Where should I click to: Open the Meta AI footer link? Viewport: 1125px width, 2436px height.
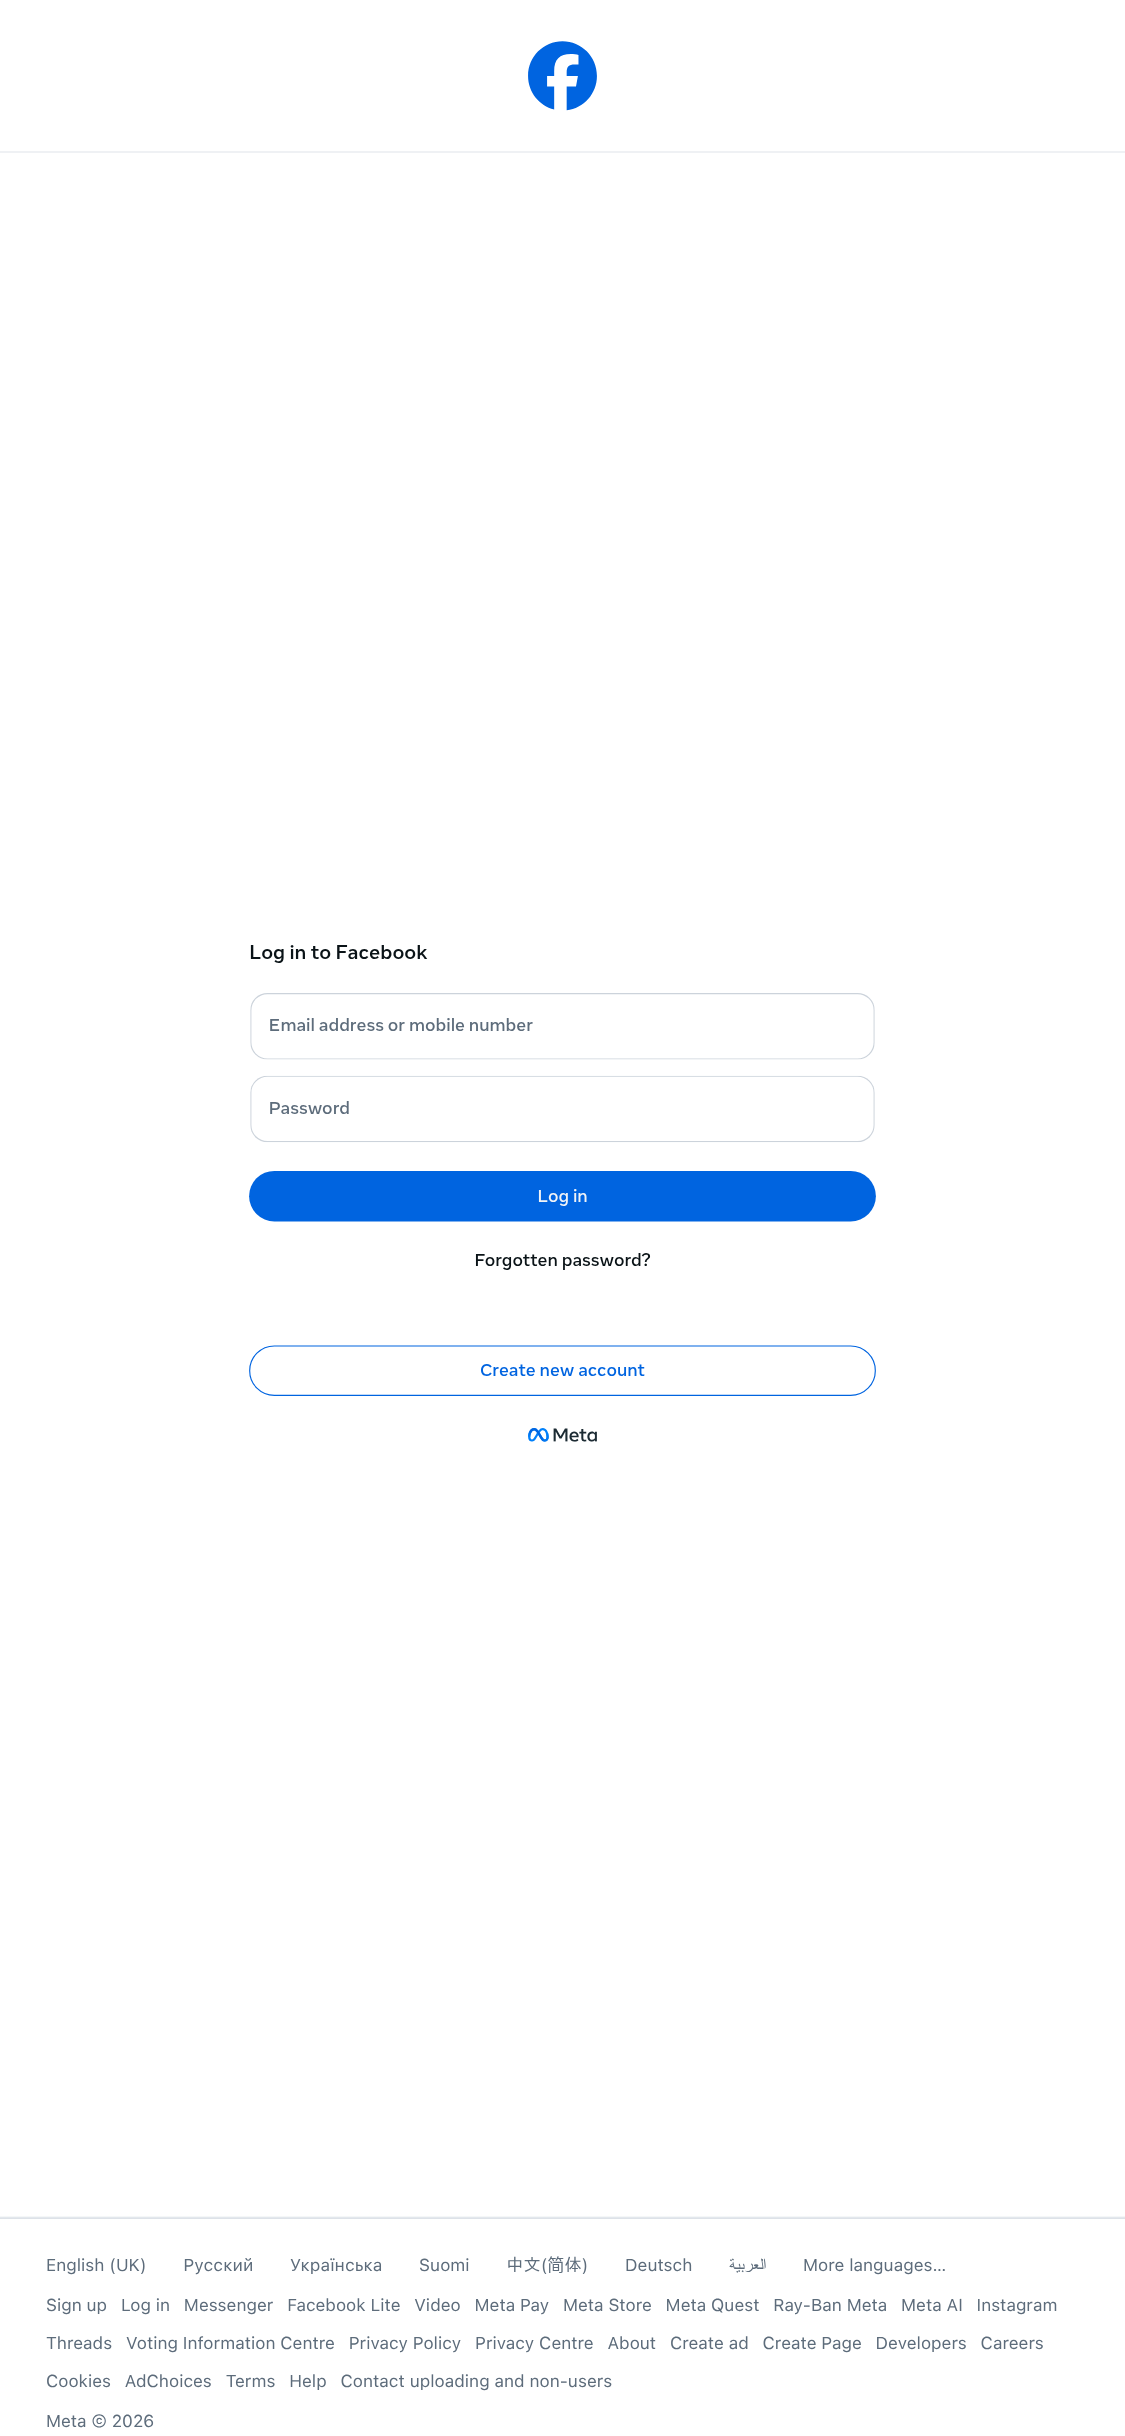click(x=931, y=2305)
